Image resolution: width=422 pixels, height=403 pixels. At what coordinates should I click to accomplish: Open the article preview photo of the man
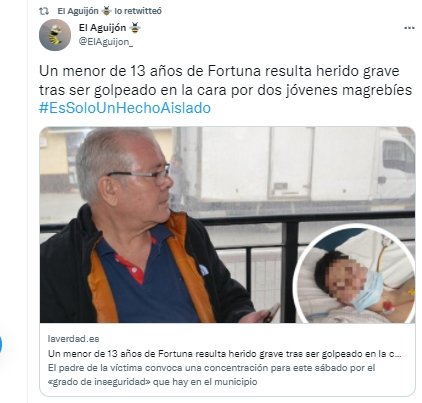pos(227,225)
